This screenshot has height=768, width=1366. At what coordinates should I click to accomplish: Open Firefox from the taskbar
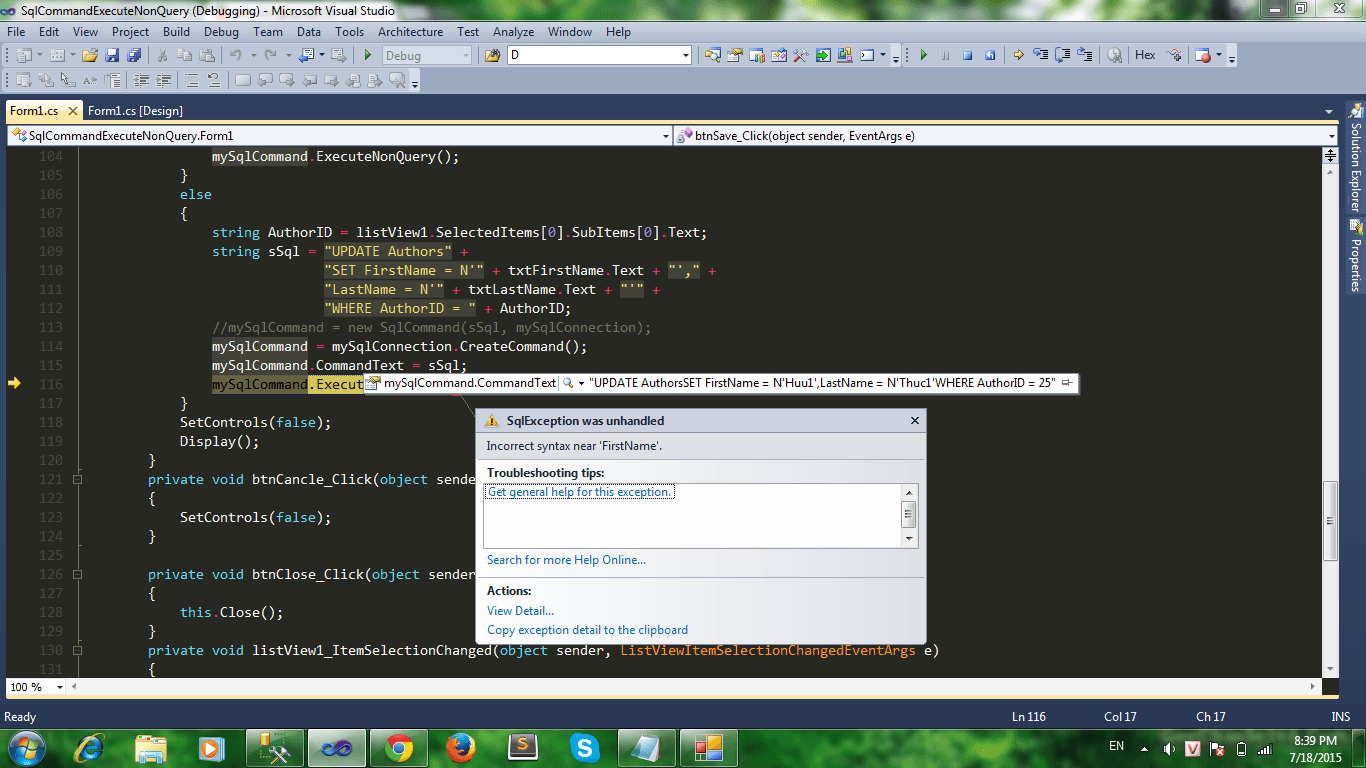click(461, 747)
